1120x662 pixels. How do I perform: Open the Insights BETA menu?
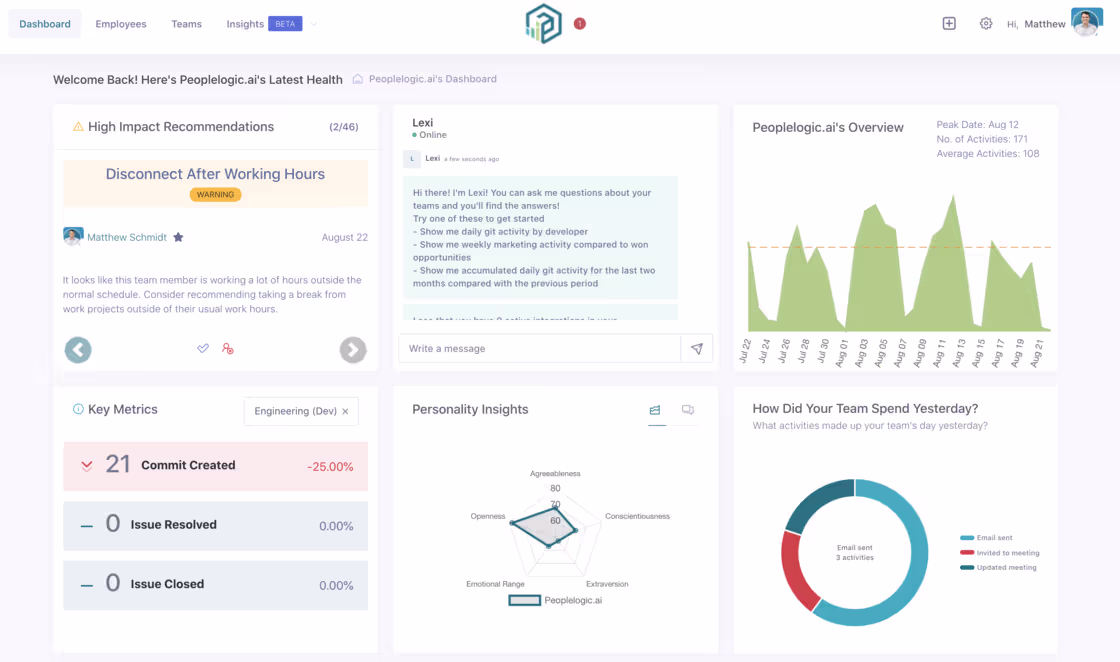coord(264,24)
